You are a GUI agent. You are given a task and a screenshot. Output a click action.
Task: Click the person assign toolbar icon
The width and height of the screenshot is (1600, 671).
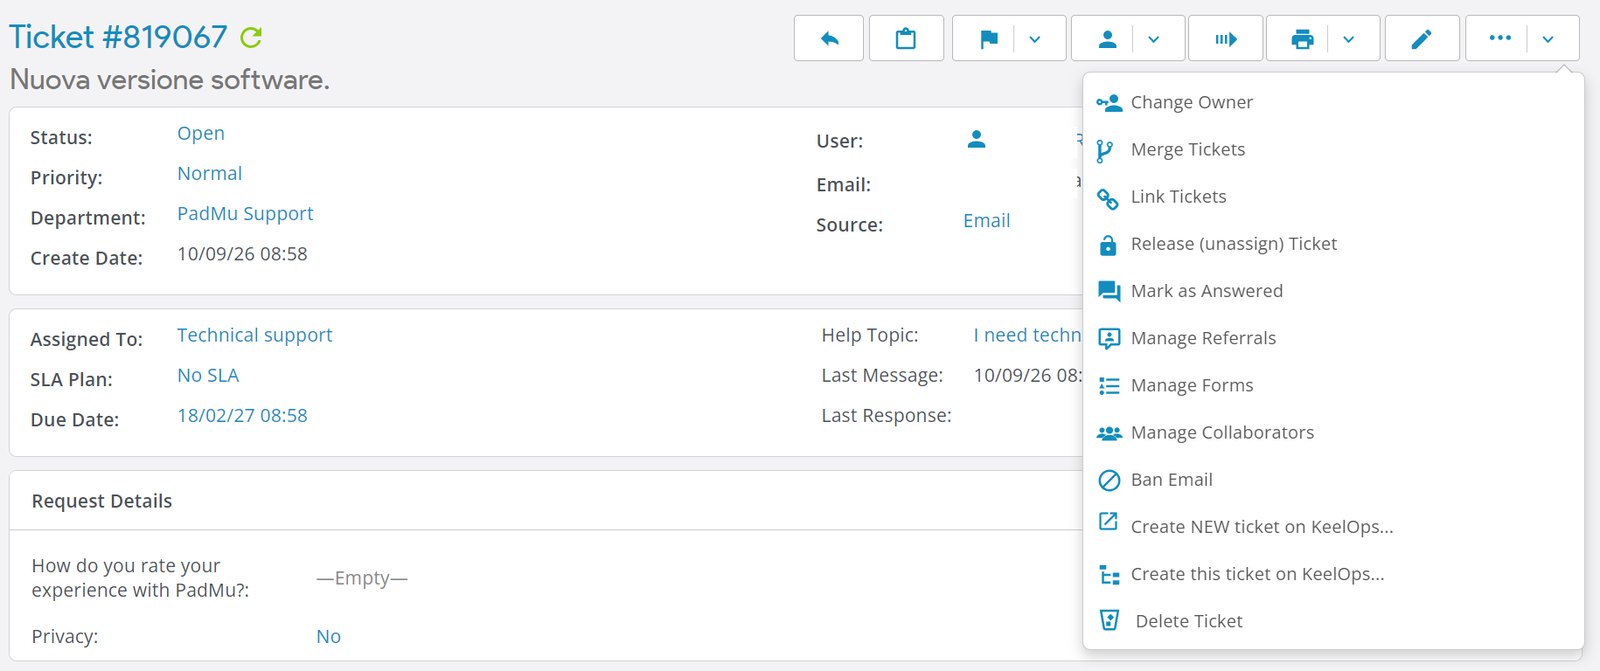1107,39
